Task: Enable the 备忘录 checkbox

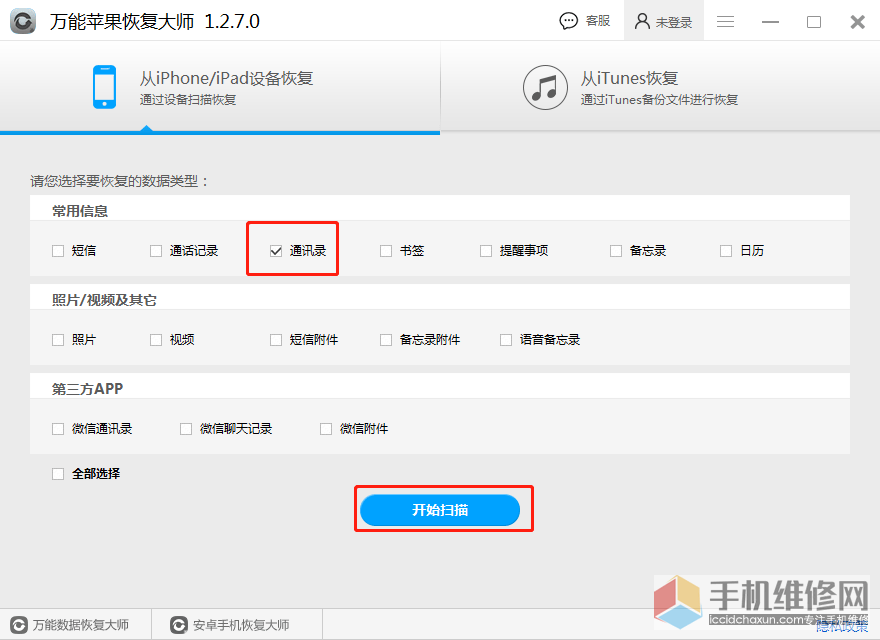Action: (x=616, y=251)
